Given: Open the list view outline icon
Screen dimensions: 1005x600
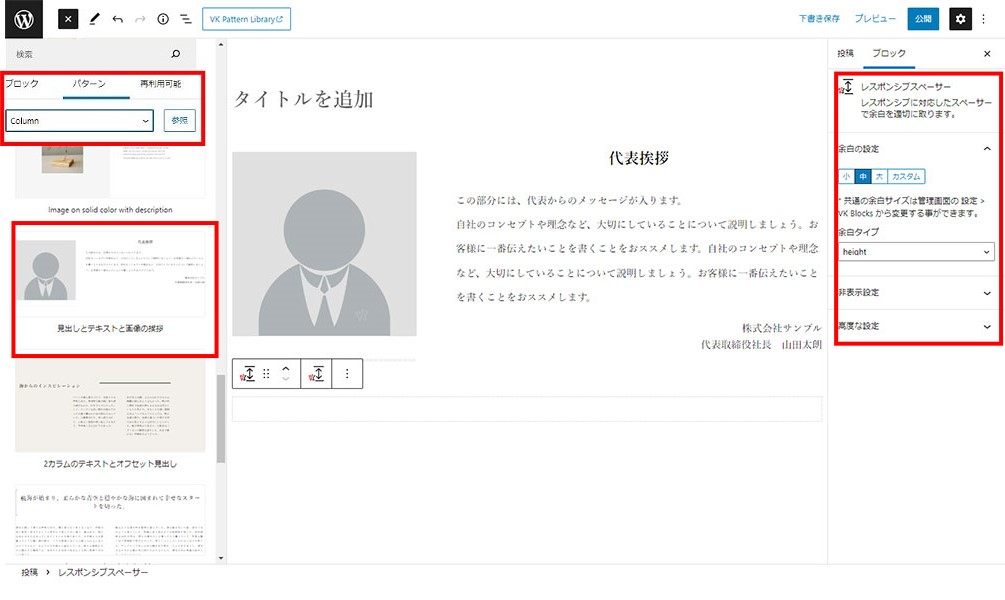Looking at the screenshot, I should coord(186,19).
